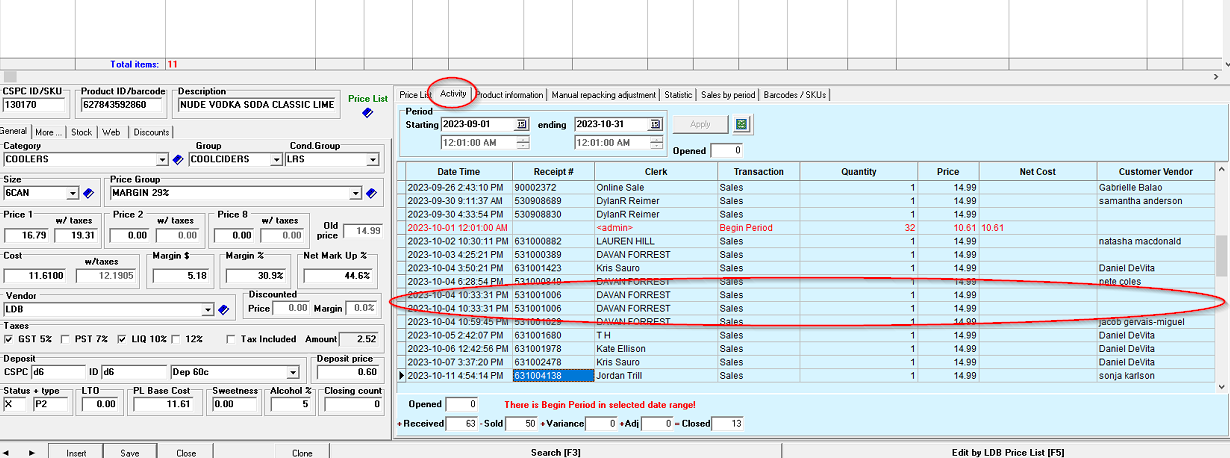Viewport: 1230px width, 458px height.
Task: Go to next record arrow
Action: (31, 452)
